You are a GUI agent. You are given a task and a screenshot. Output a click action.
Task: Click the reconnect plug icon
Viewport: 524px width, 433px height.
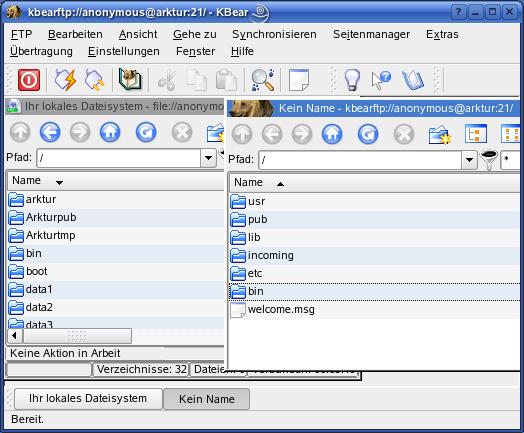click(94, 80)
